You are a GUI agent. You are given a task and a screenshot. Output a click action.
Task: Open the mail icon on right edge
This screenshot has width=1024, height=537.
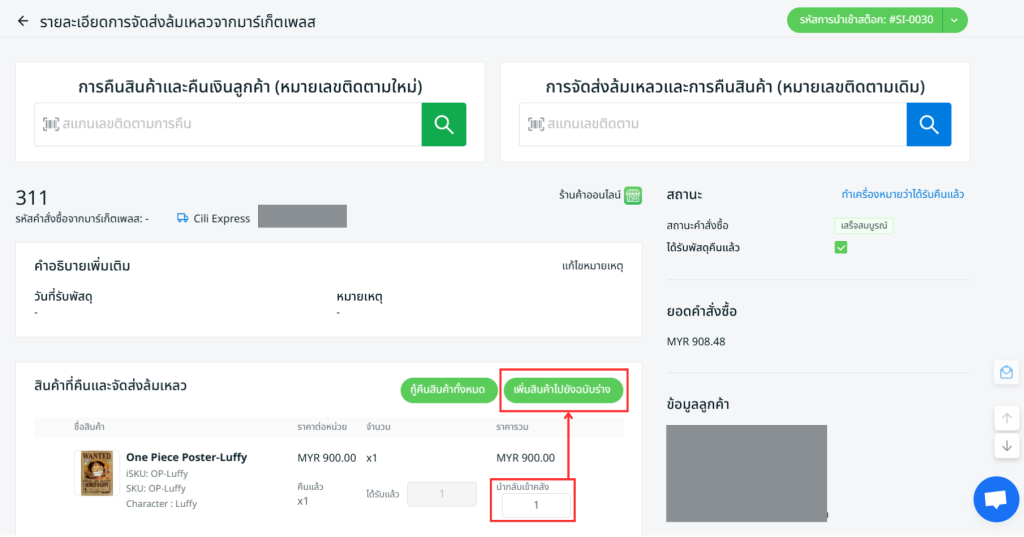click(x=1007, y=372)
